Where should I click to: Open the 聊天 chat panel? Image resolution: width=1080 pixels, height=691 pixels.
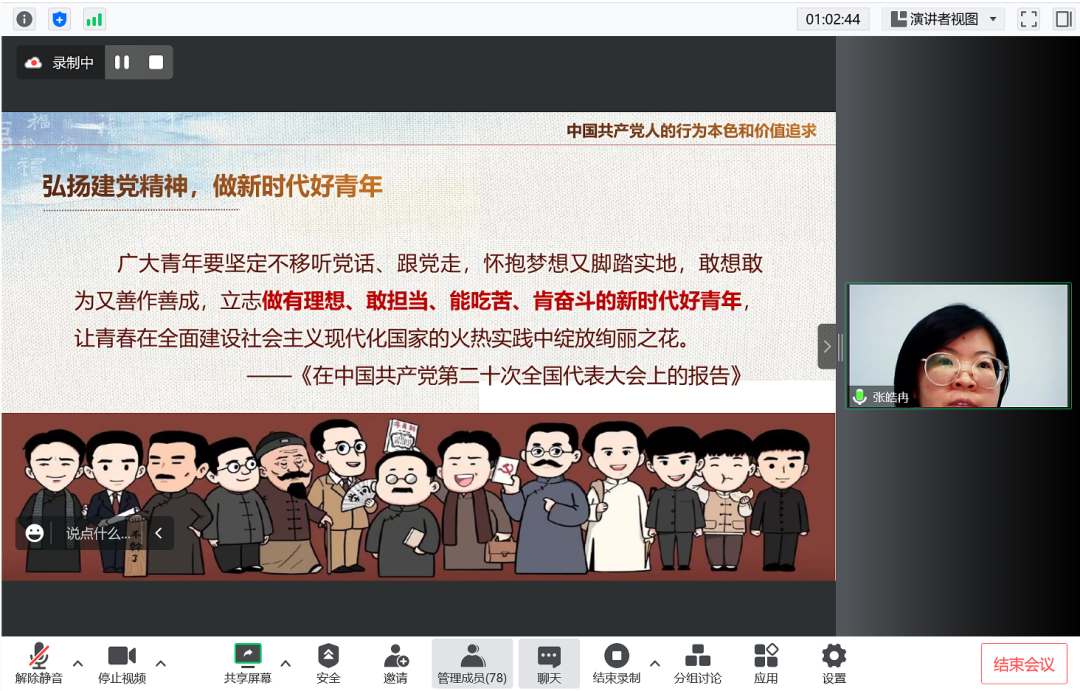pos(549,663)
